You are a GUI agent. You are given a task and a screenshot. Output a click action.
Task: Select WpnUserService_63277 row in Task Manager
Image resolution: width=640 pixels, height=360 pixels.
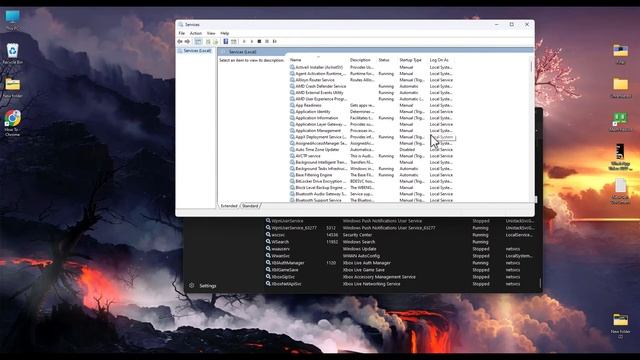coord(401,228)
